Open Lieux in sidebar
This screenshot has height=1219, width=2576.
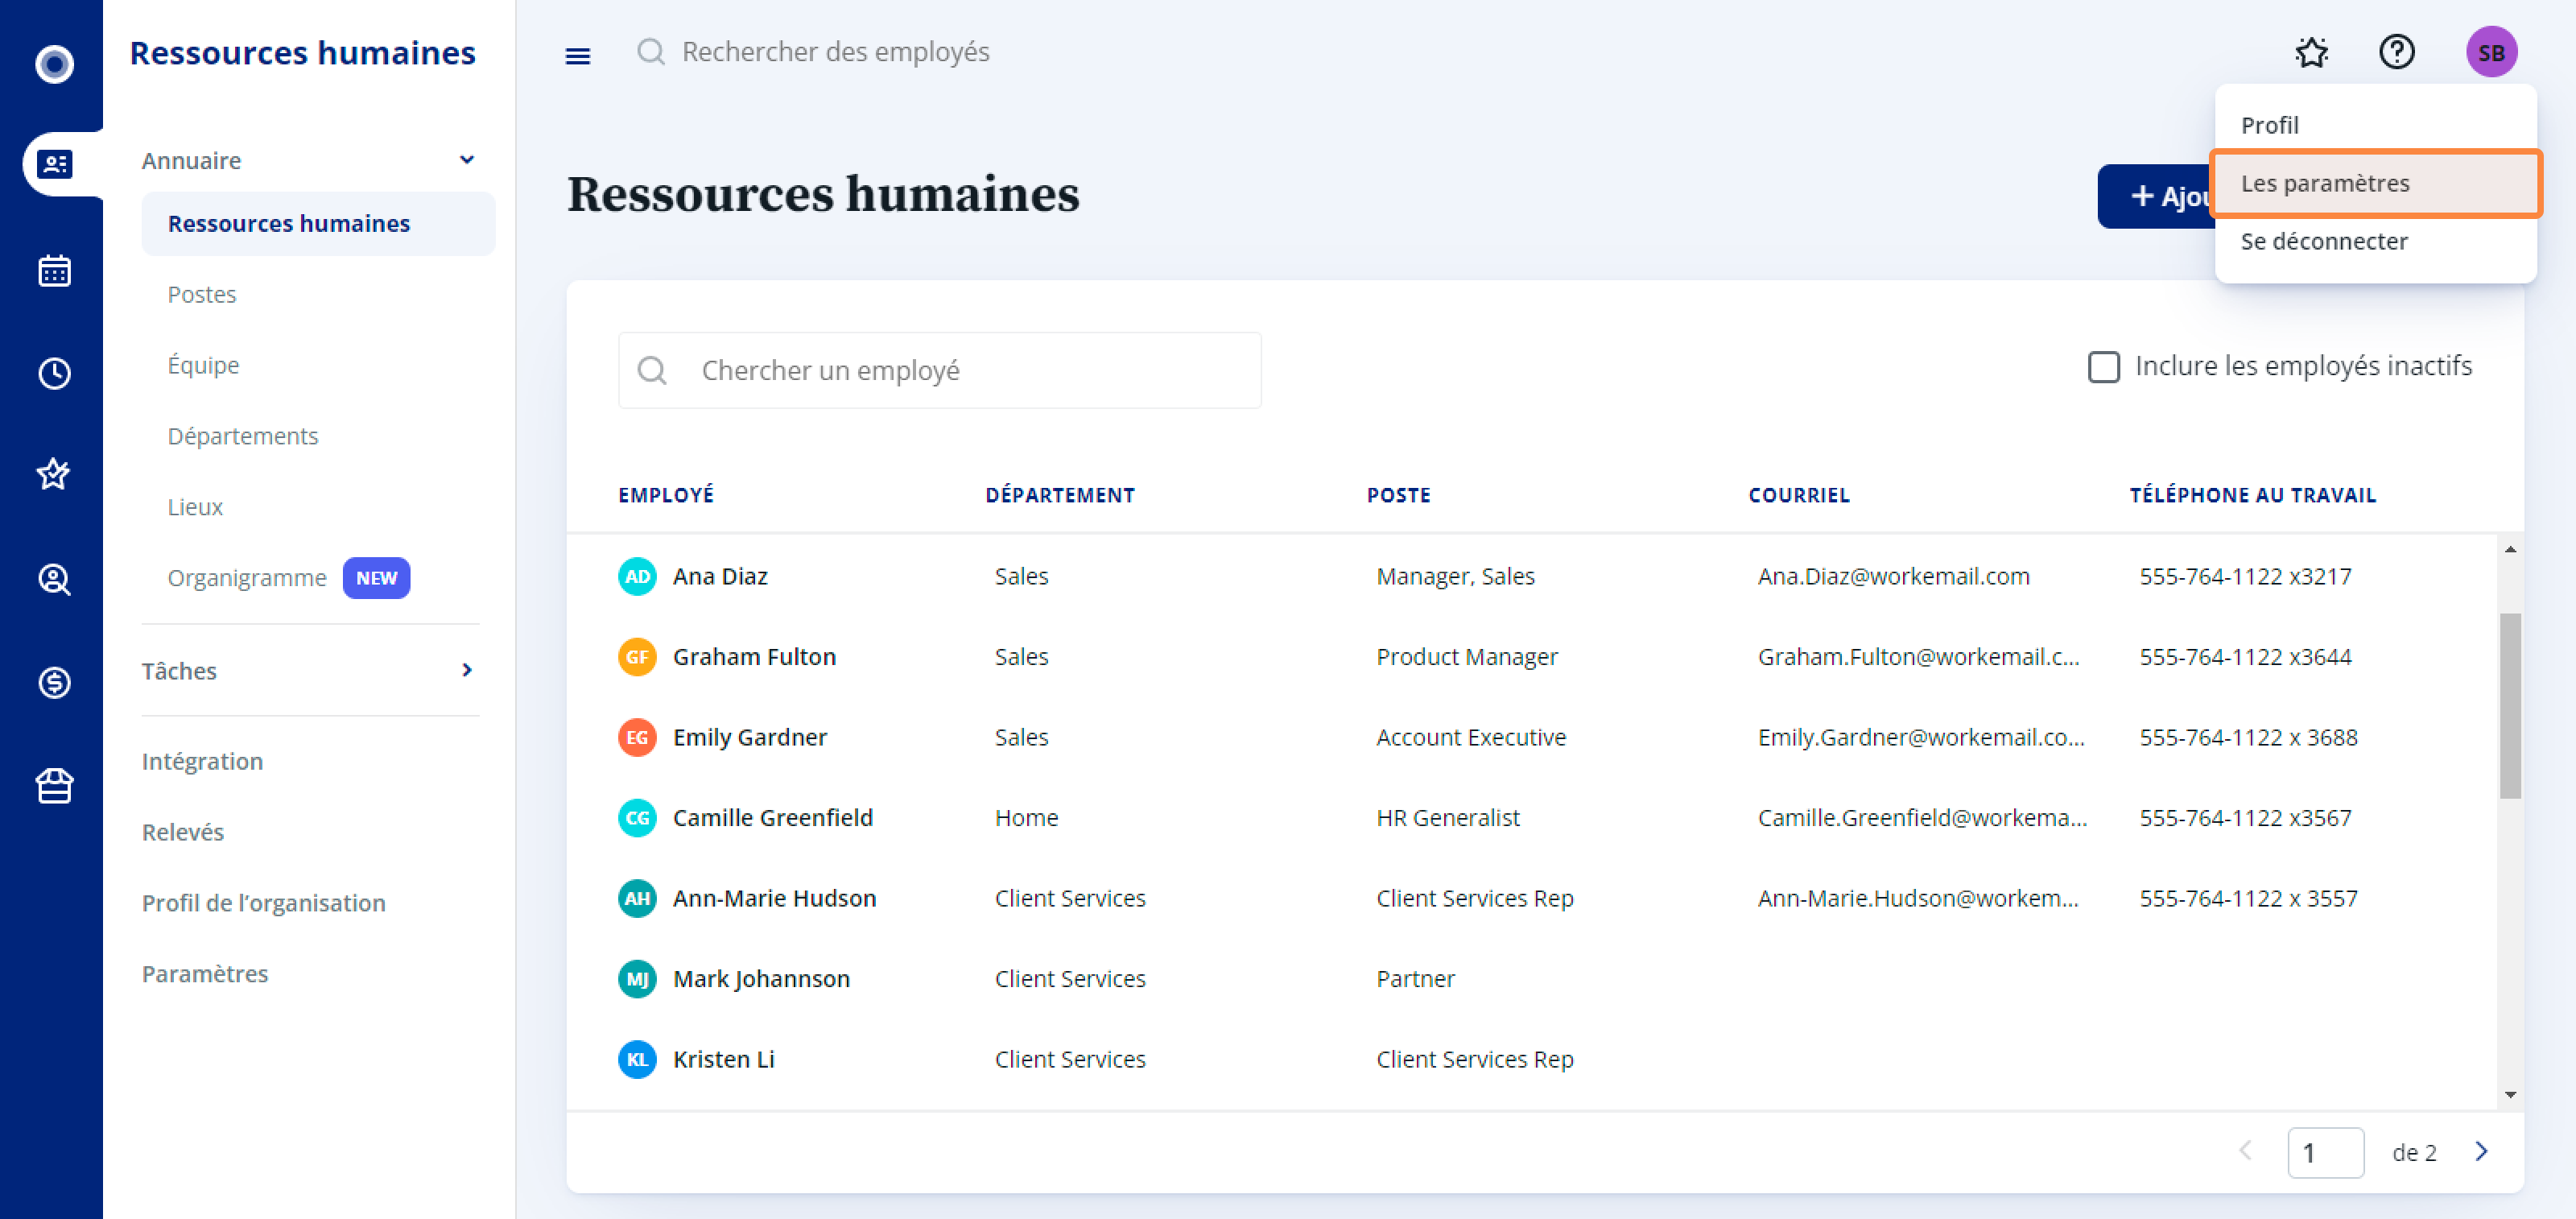pos(195,507)
